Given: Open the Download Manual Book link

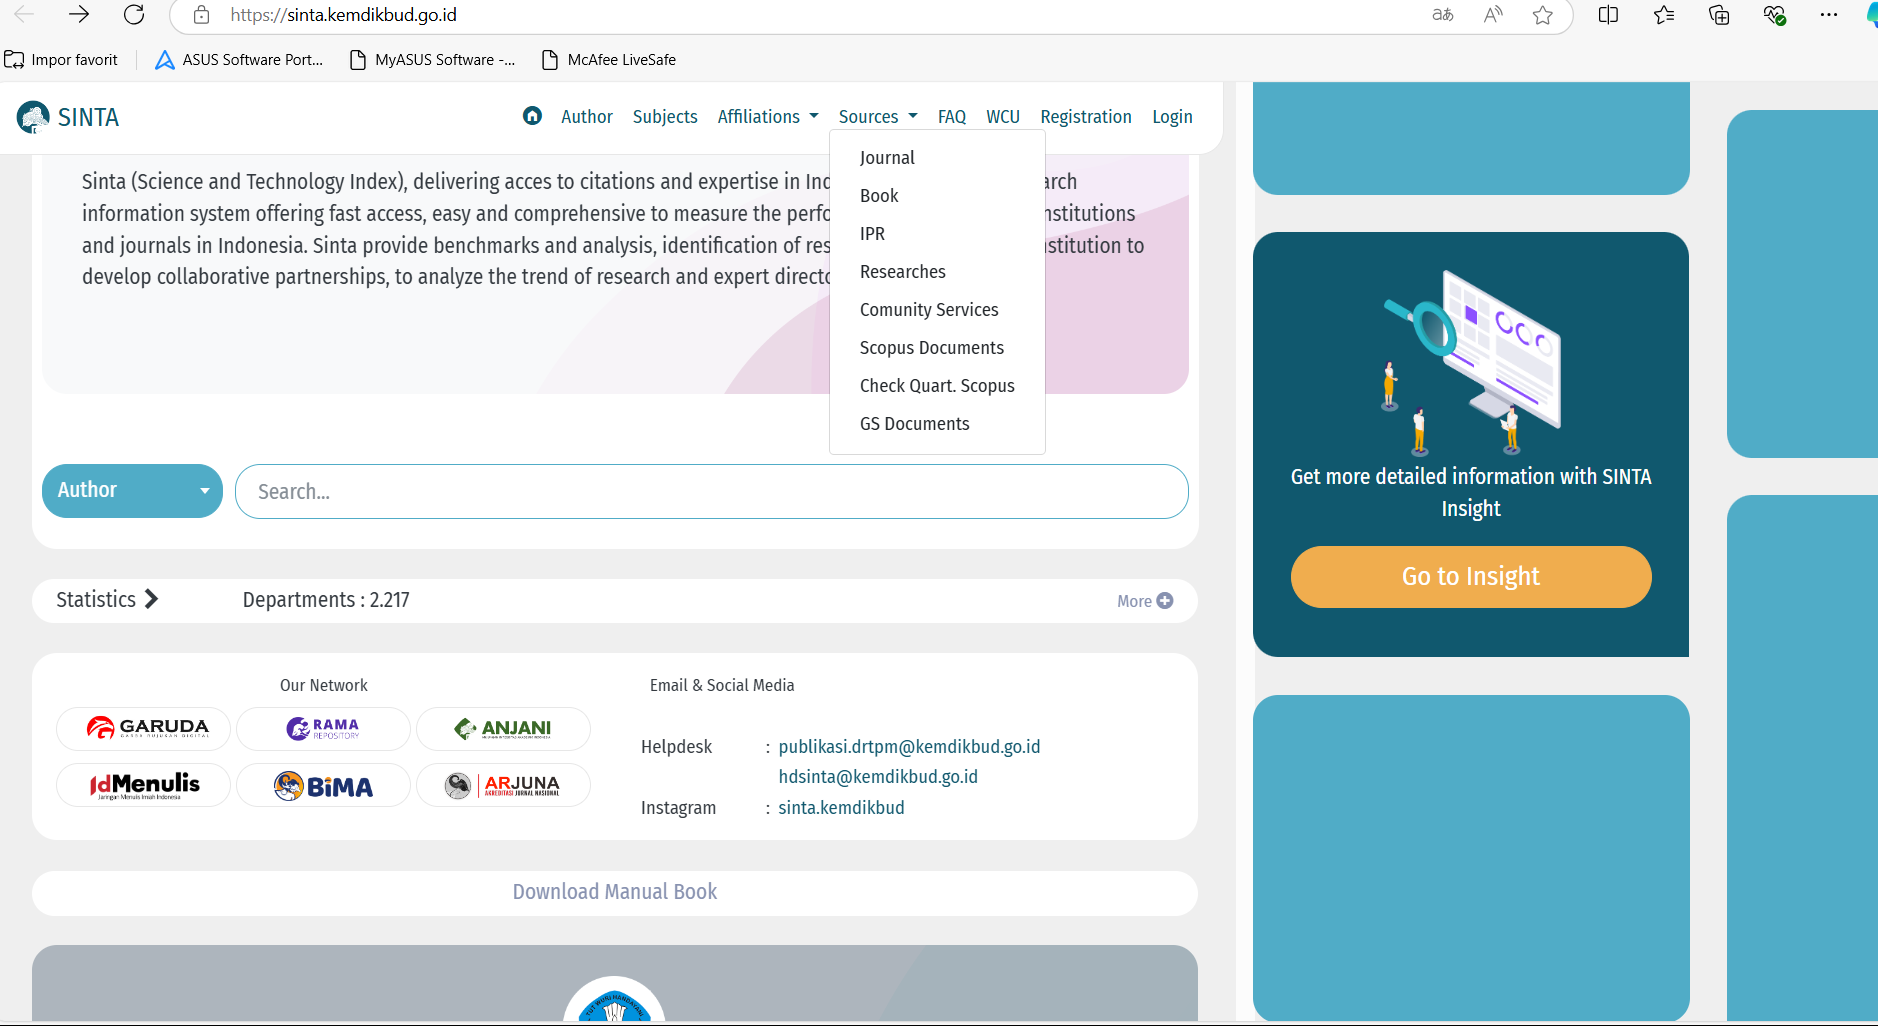Looking at the screenshot, I should pyautogui.click(x=614, y=892).
